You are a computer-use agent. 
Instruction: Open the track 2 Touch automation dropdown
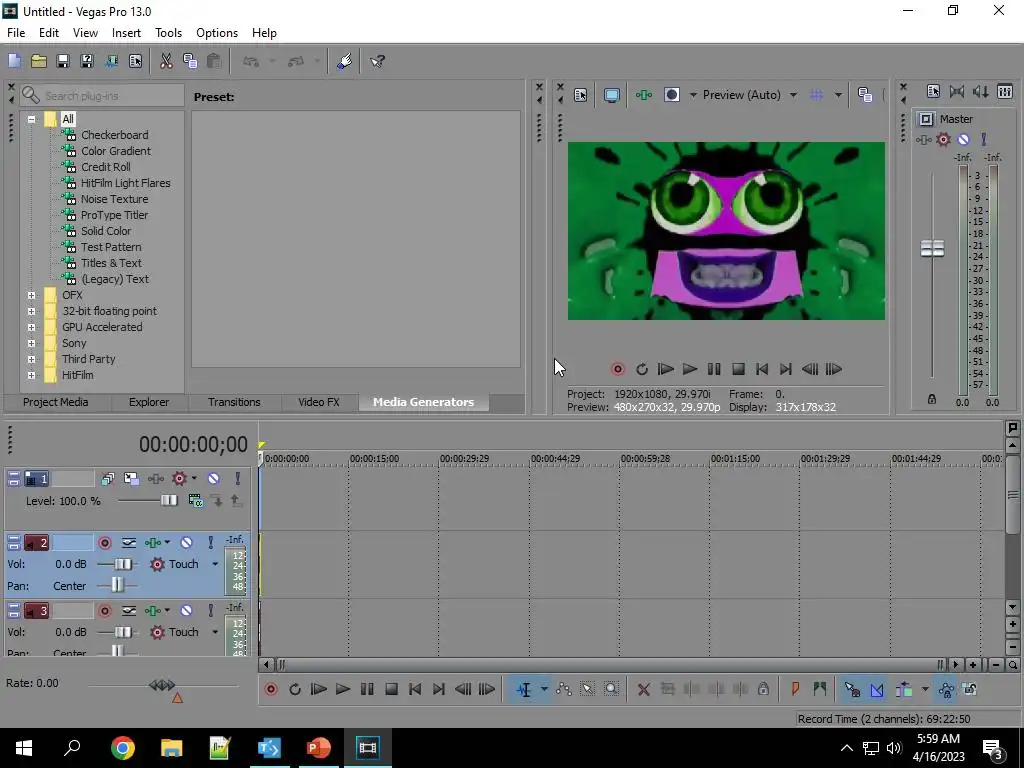point(215,564)
